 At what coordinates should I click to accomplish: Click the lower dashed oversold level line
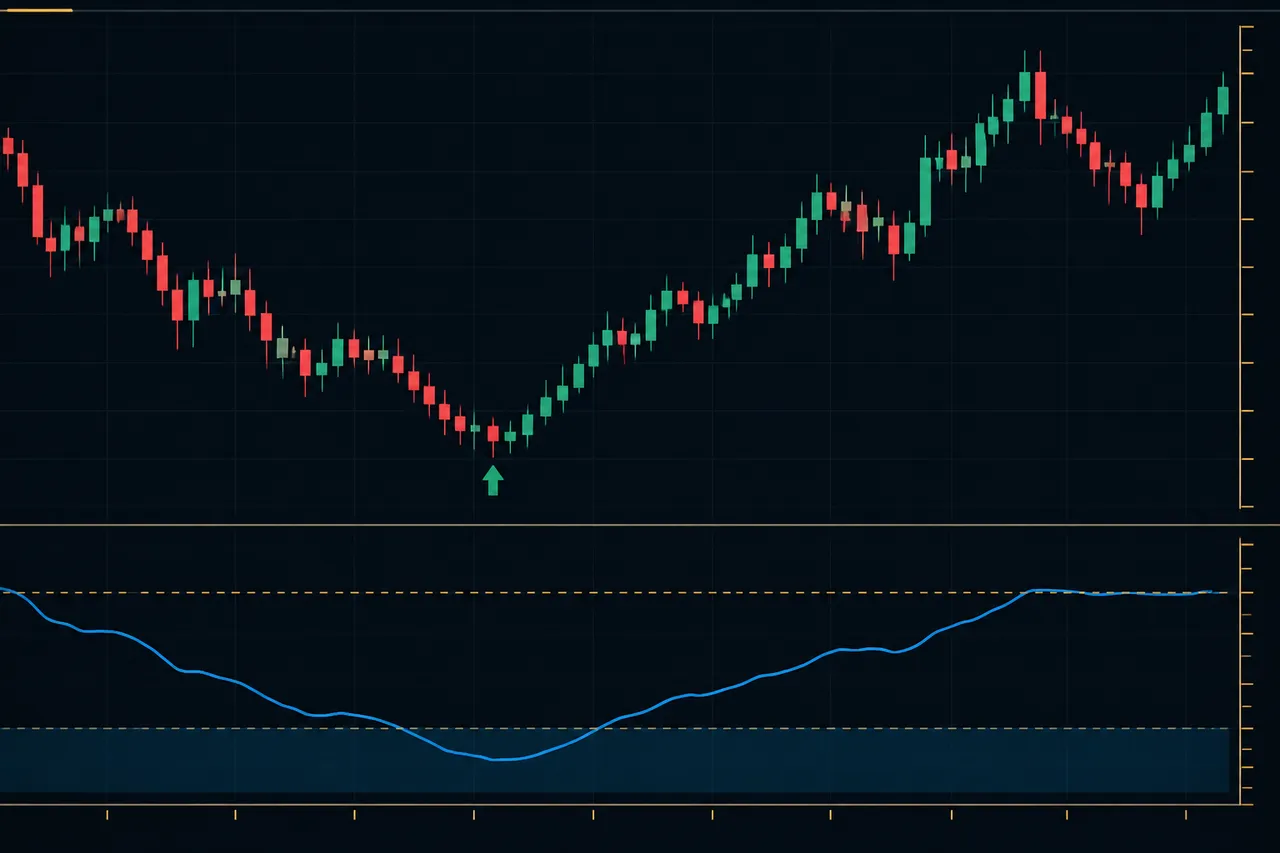pyautogui.click(x=615, y=728)
